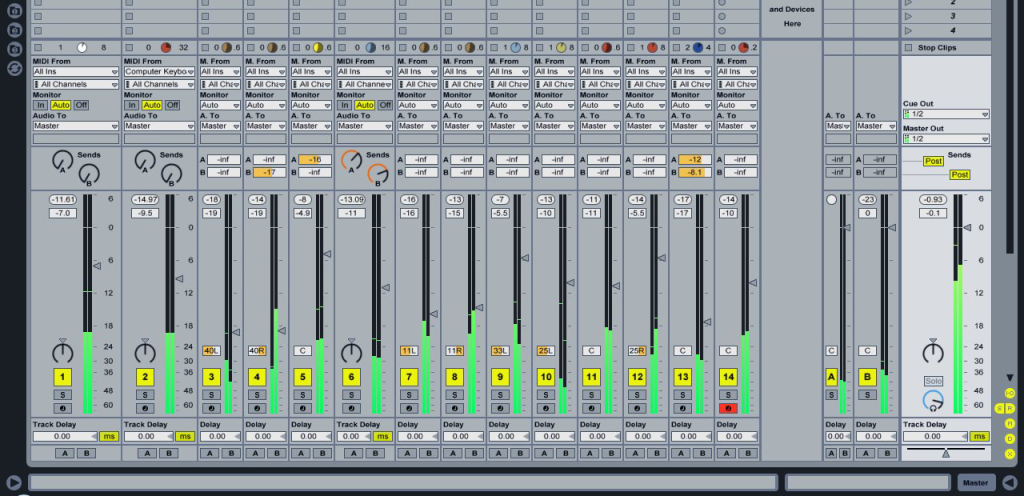Viewport: 1024px width, 496px height.
Task: Arm track 11 for recording
Action: click(x=591, y=409)
